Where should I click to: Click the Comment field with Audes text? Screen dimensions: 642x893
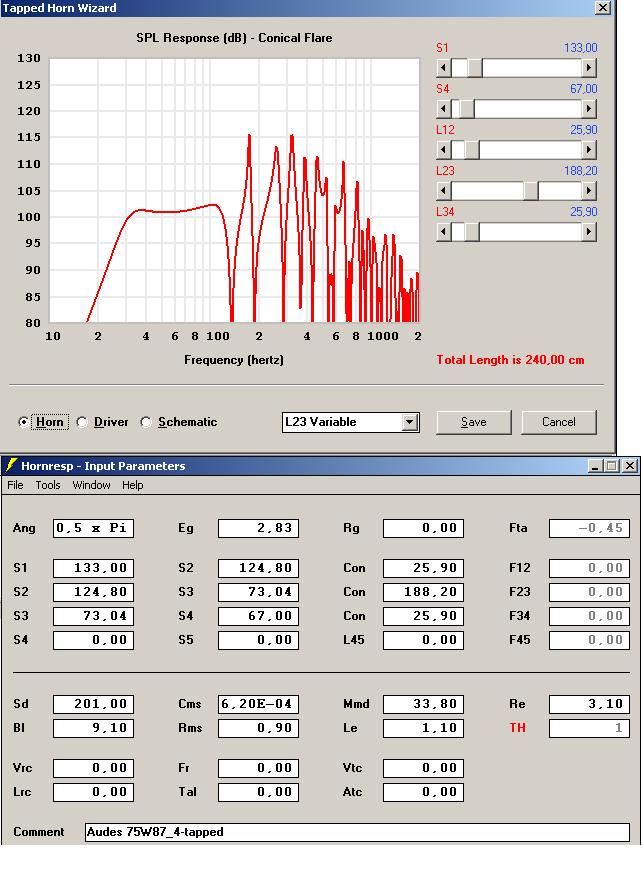tap(357, 832)
